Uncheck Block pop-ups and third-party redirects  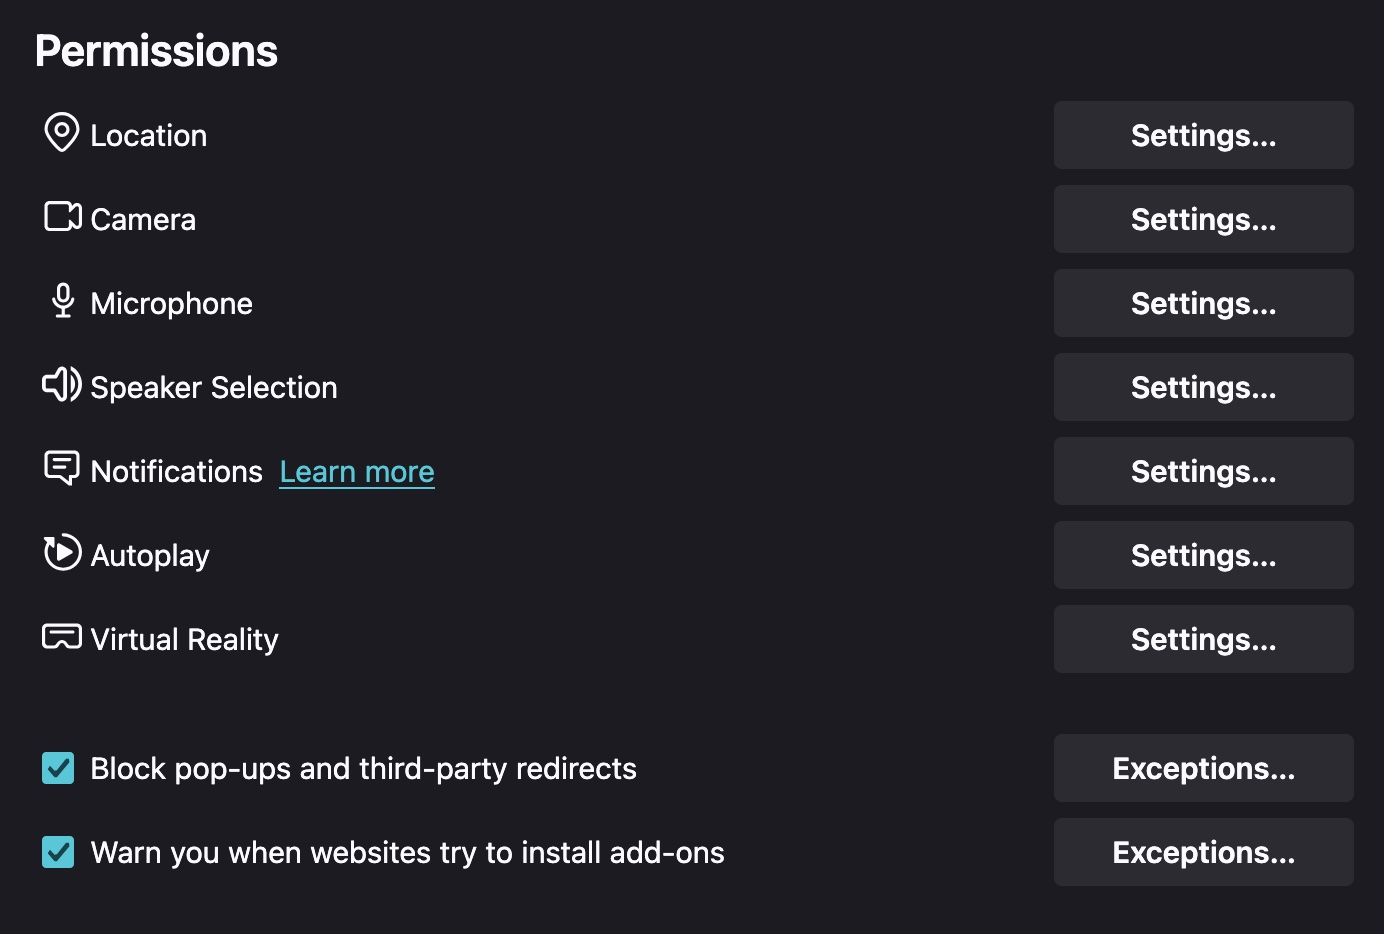58,768
